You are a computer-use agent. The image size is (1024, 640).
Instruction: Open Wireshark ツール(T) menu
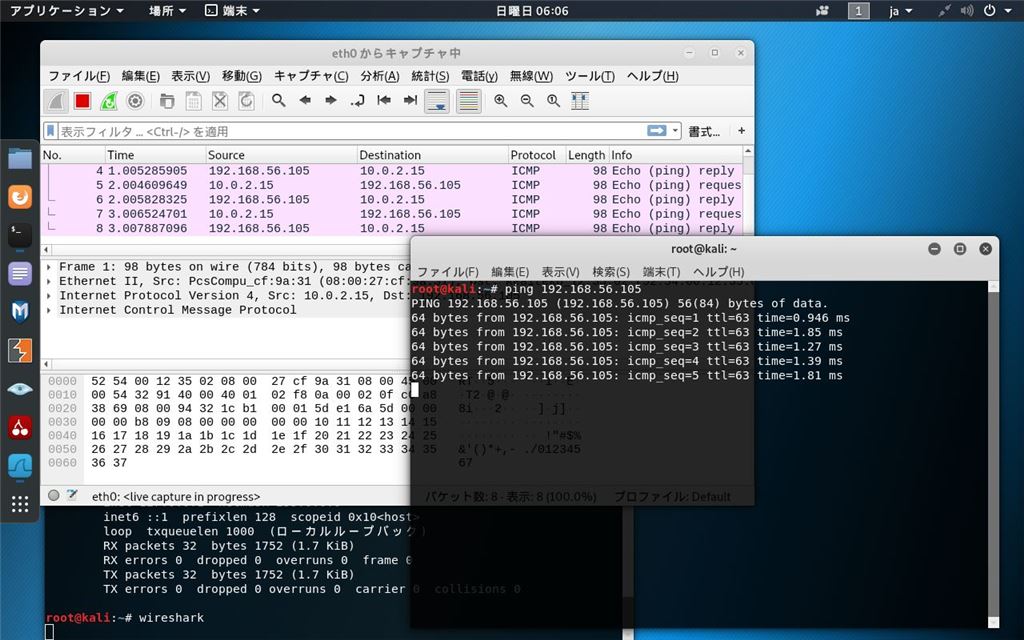click(x=590, y=76)
